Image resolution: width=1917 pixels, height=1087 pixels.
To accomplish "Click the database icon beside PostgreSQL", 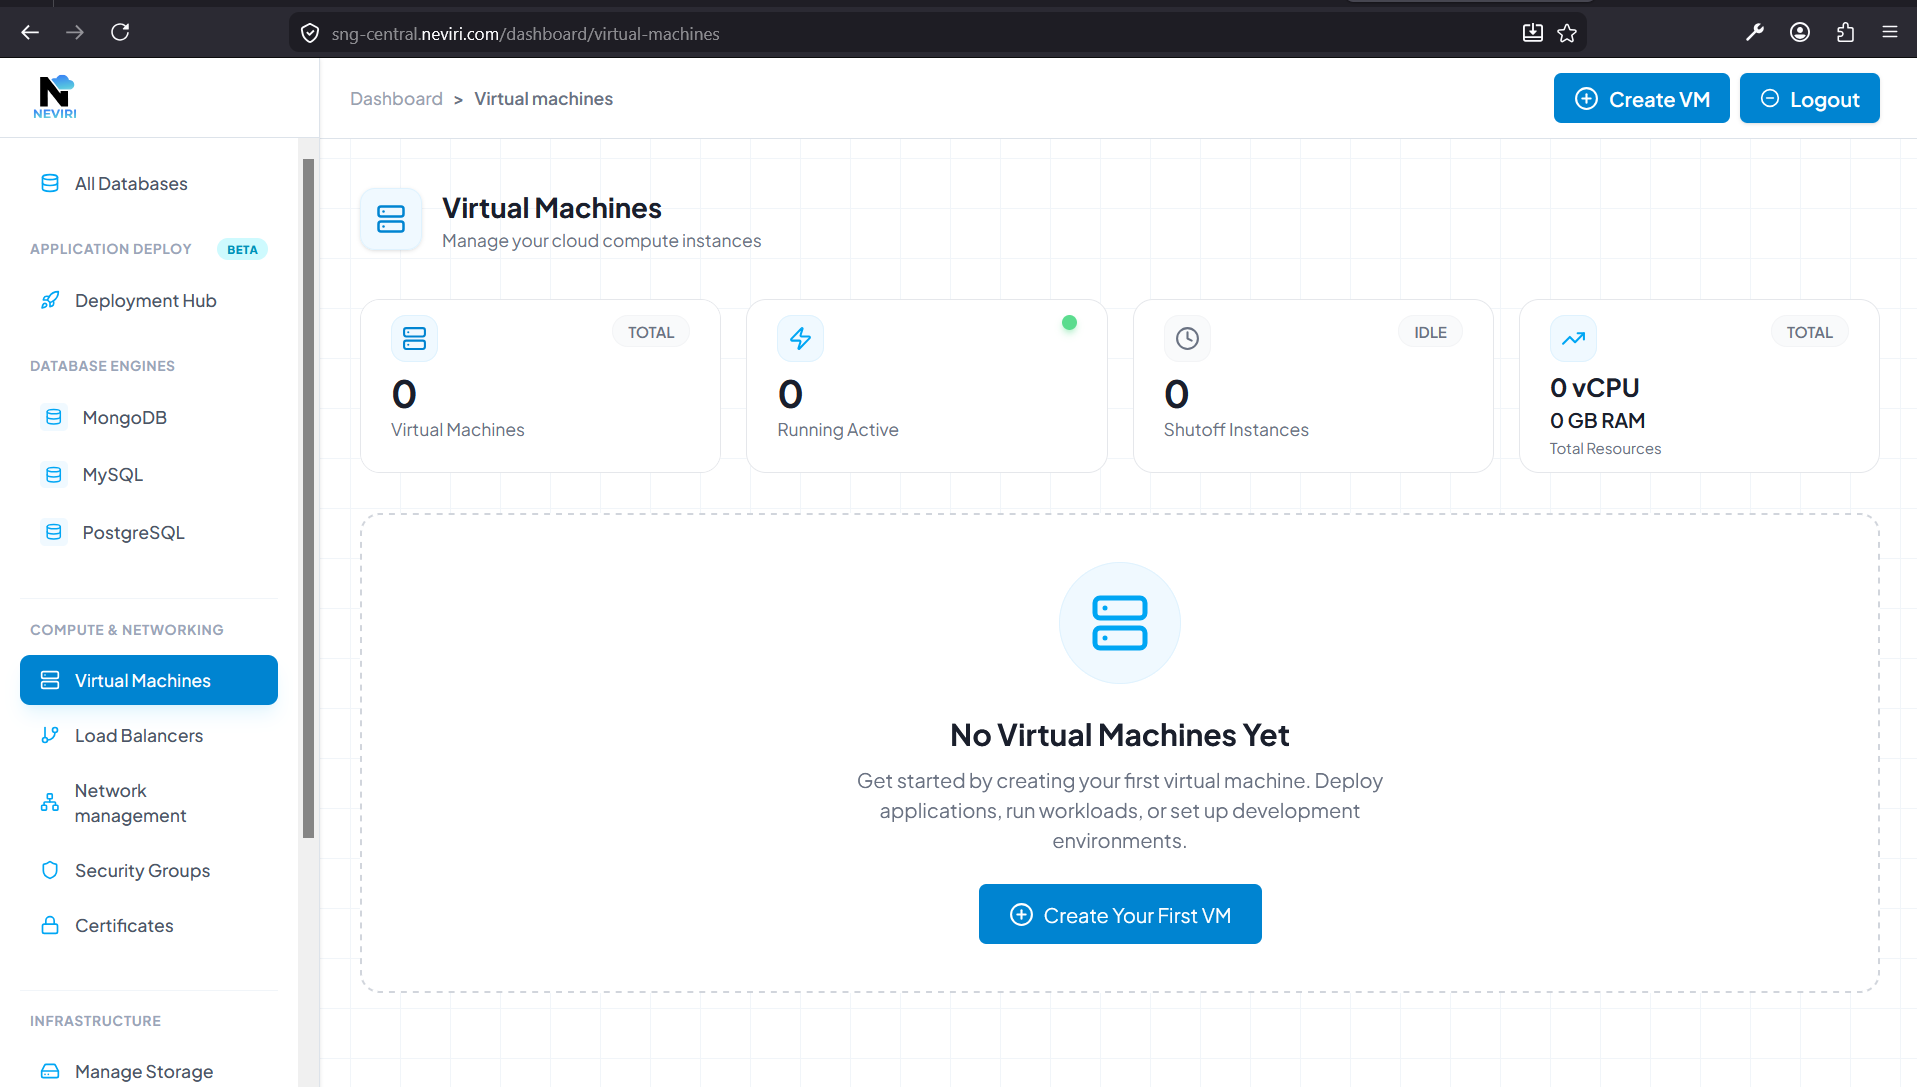I will [x=54, y=532].
